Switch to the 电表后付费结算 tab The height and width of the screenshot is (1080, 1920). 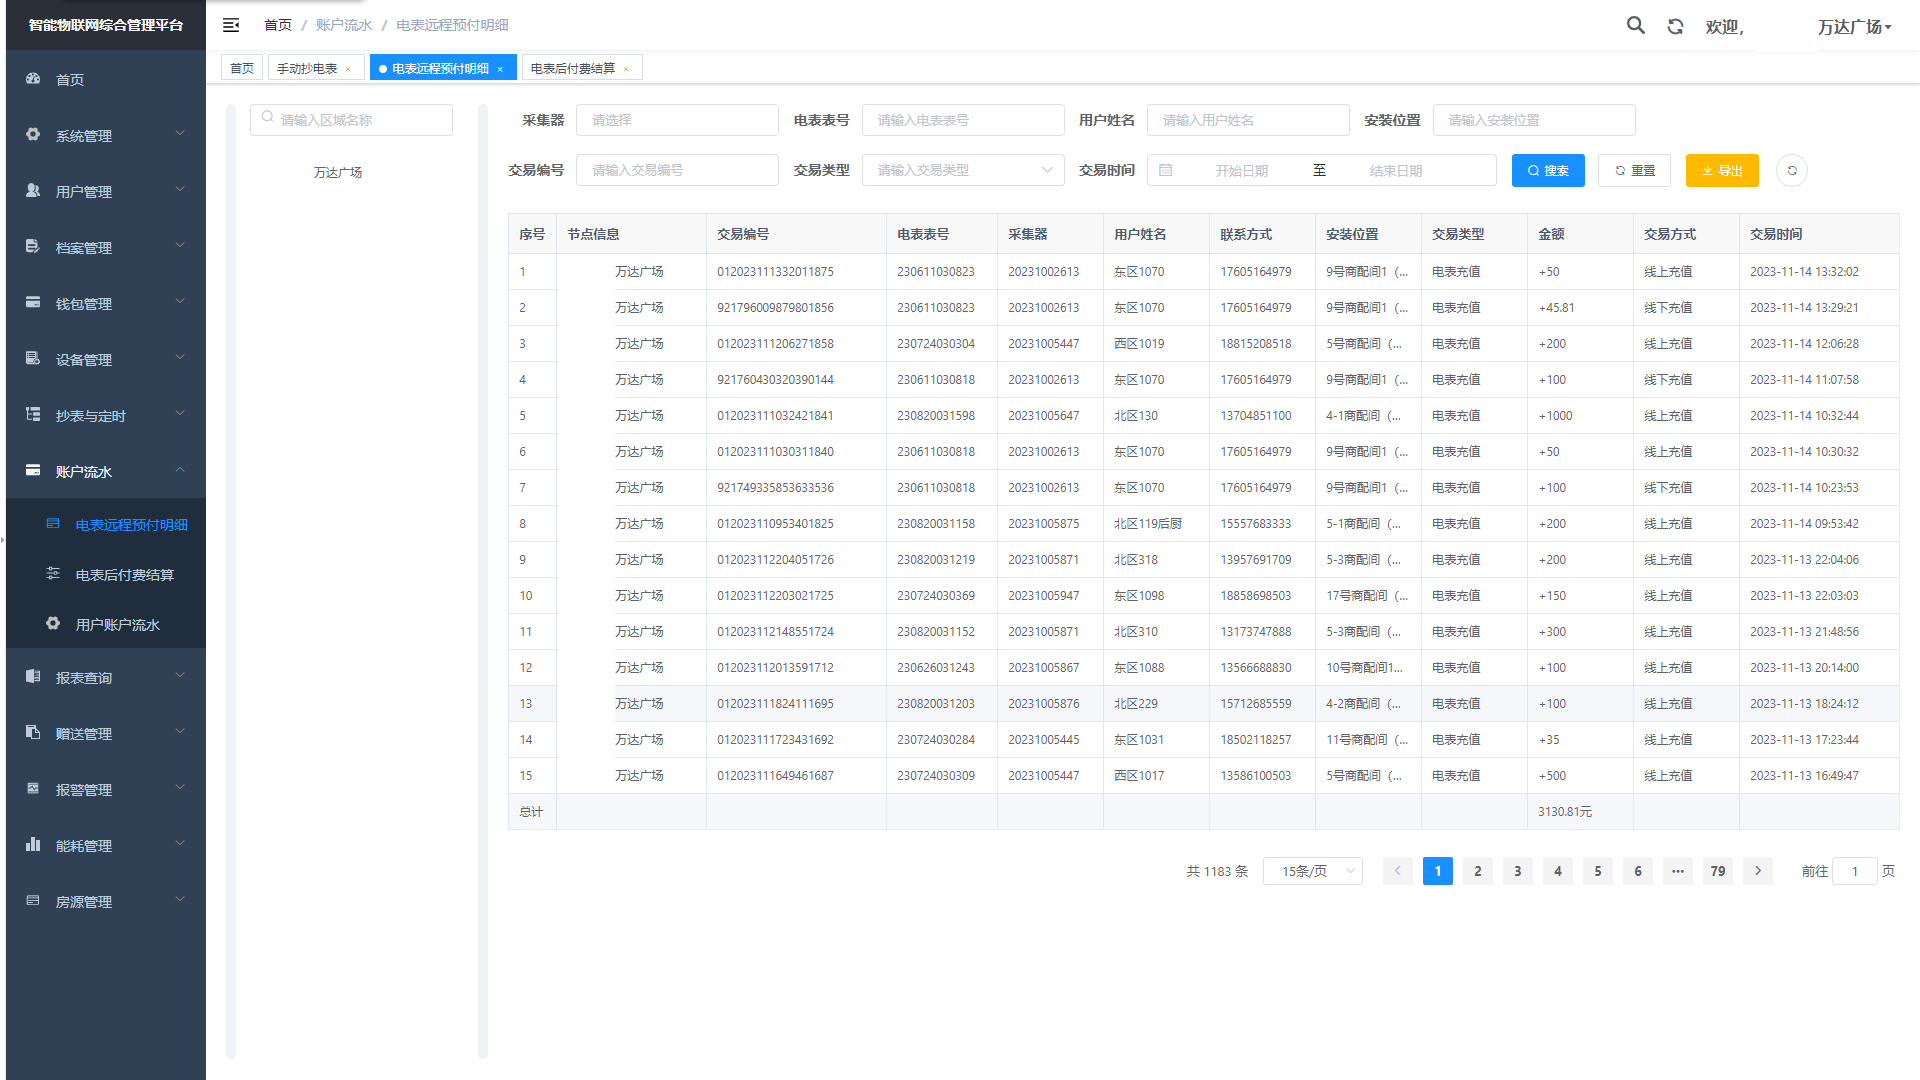click(x=572, y=69)
